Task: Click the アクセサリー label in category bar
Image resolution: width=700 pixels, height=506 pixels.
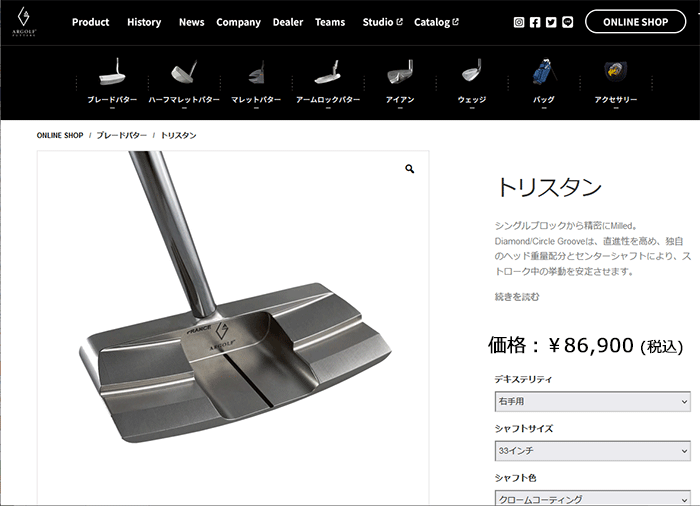Action: pyautogui.click(x=616, y=100)
